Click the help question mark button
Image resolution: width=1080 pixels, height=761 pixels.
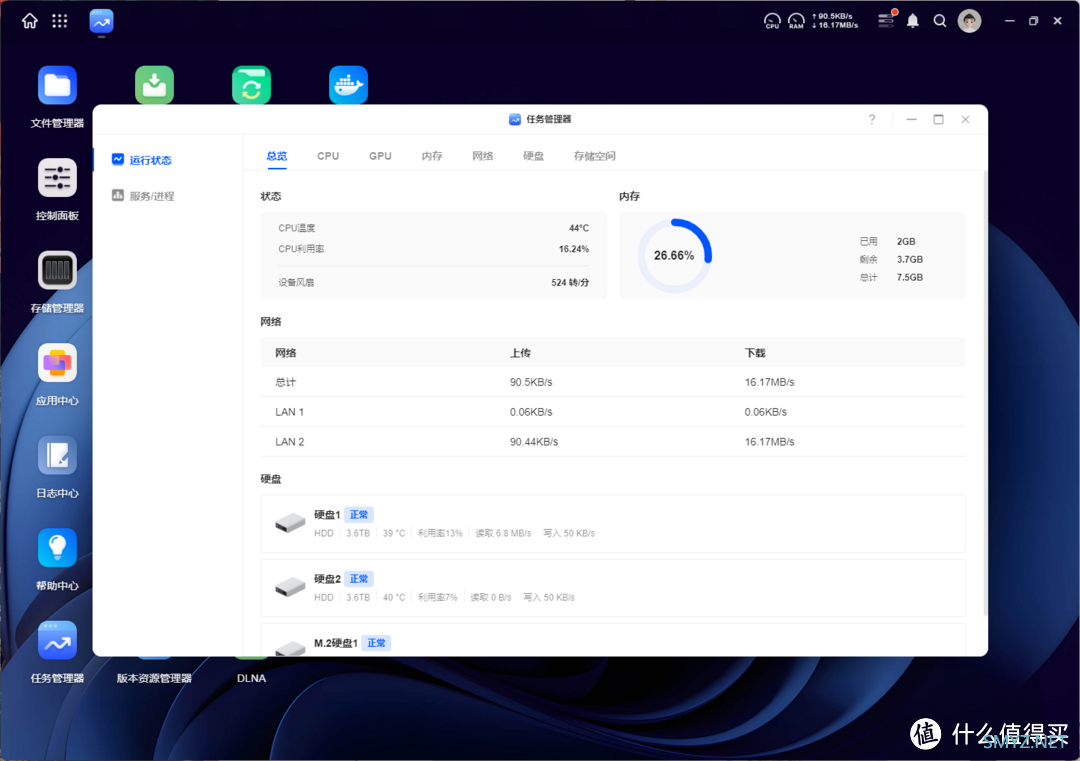coord(872,119)
